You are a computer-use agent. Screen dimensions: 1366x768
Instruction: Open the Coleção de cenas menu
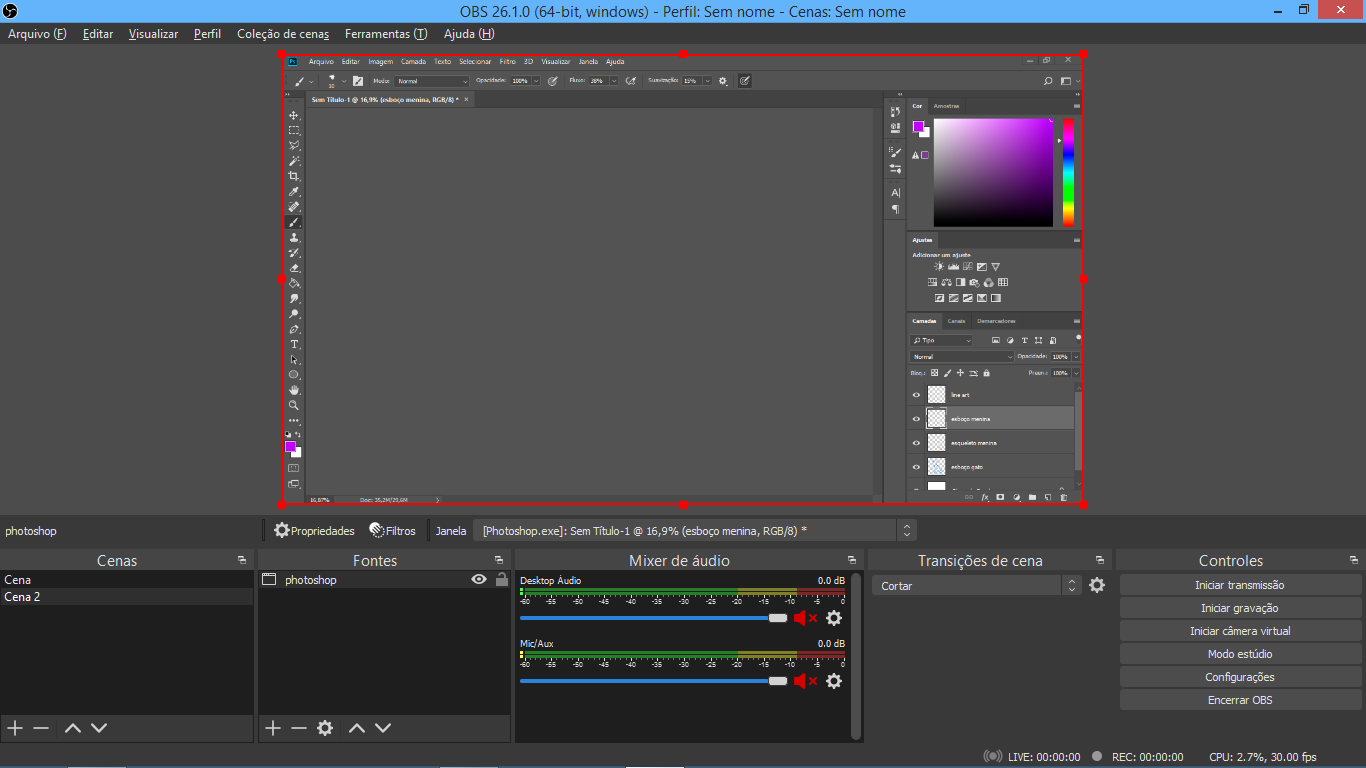point(283,34)
